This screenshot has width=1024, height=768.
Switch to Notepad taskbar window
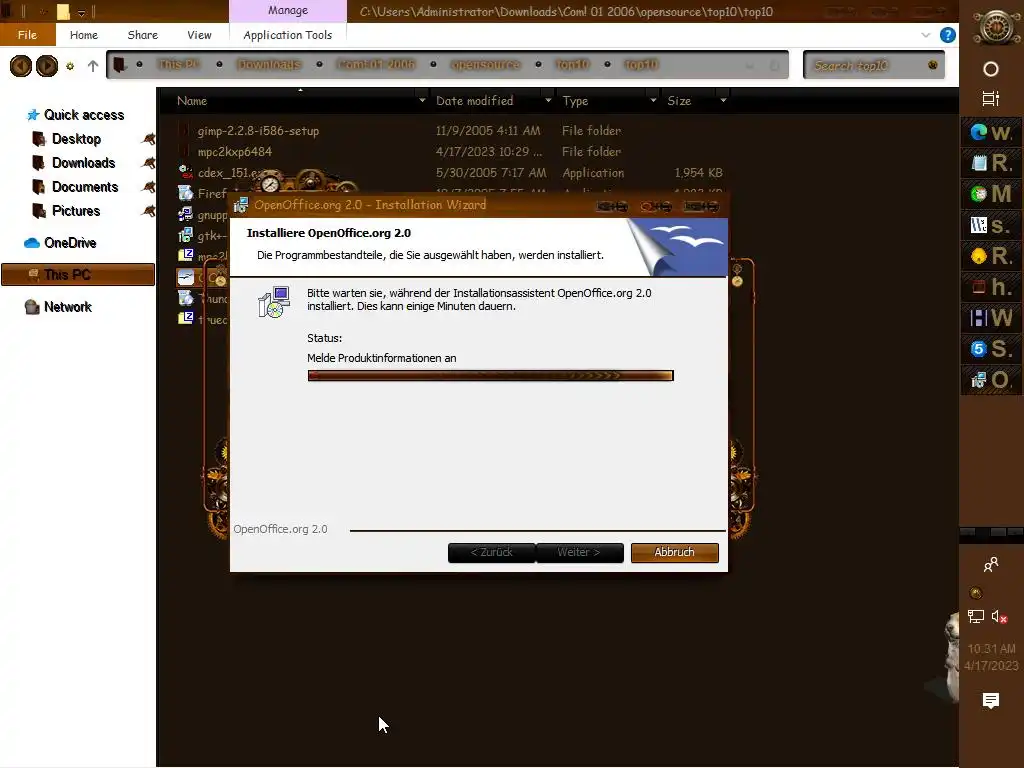991,163
